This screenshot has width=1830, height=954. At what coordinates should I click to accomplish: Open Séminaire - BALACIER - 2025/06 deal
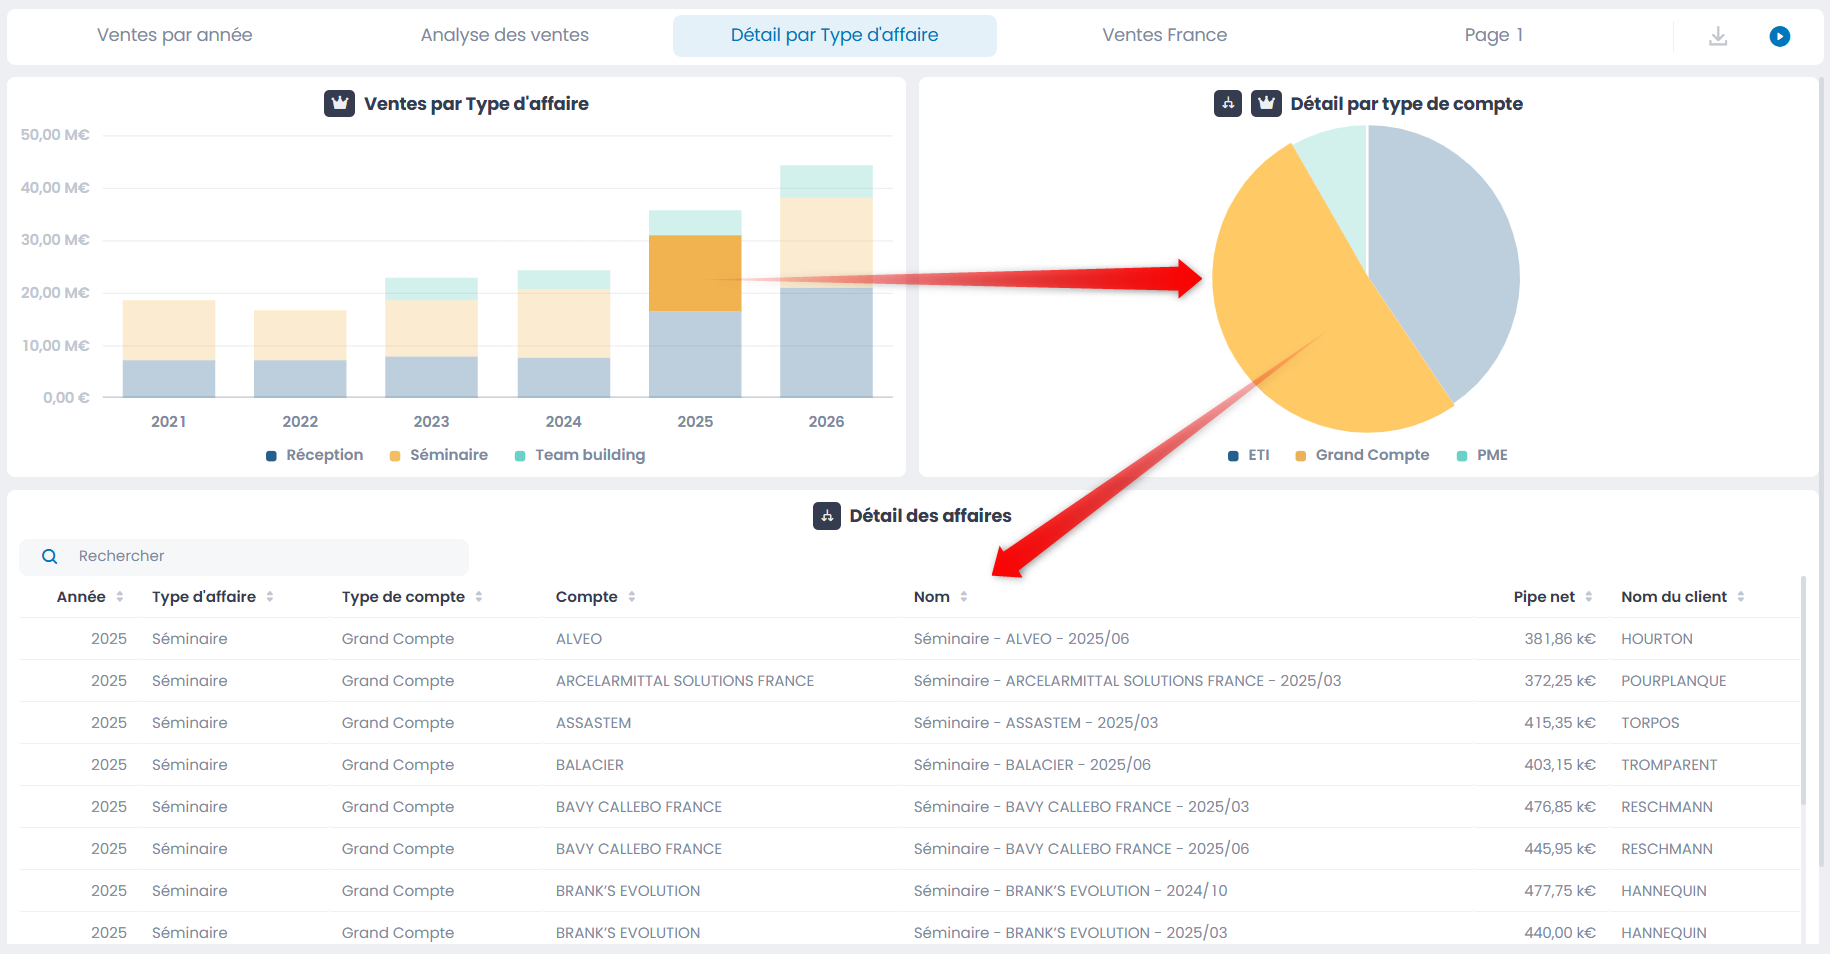point(1032,765)
